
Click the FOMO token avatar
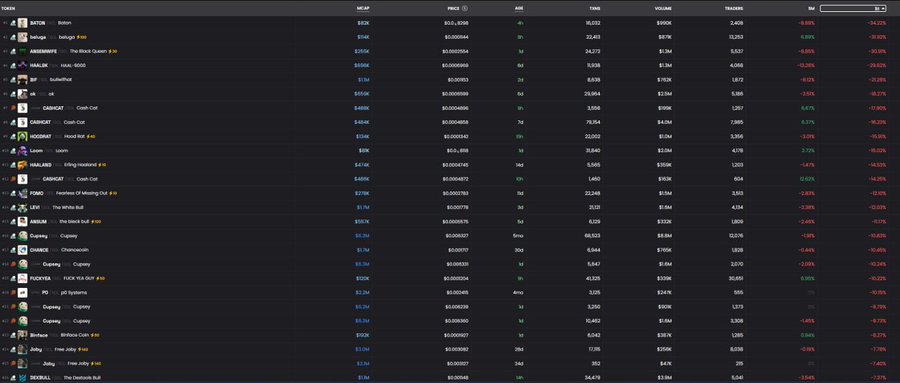pyautogui.click(x=22, y=194)
